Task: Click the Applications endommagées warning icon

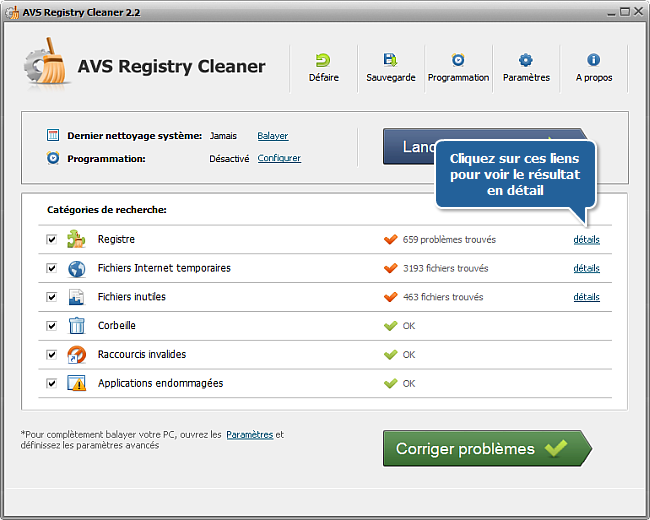Action: point(77,383)
